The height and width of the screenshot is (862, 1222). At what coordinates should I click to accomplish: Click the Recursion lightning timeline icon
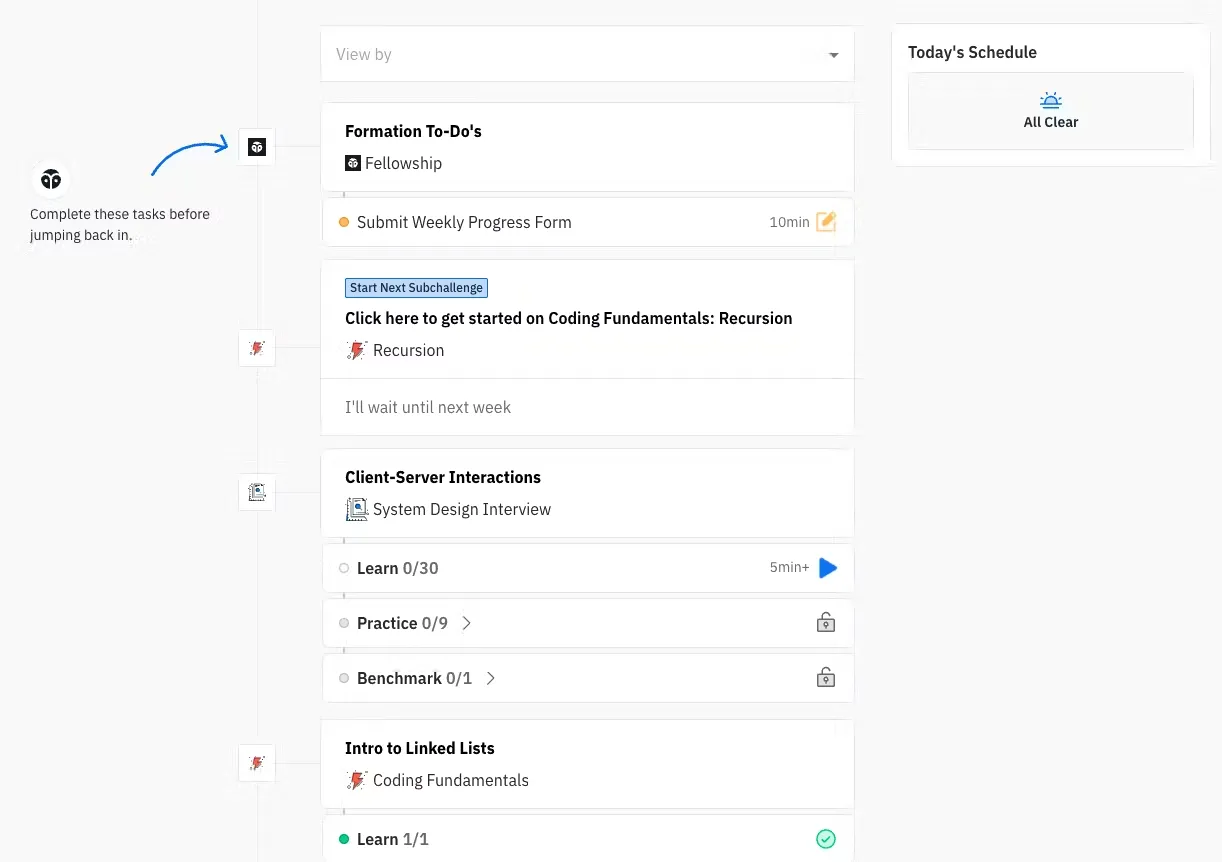257,348
